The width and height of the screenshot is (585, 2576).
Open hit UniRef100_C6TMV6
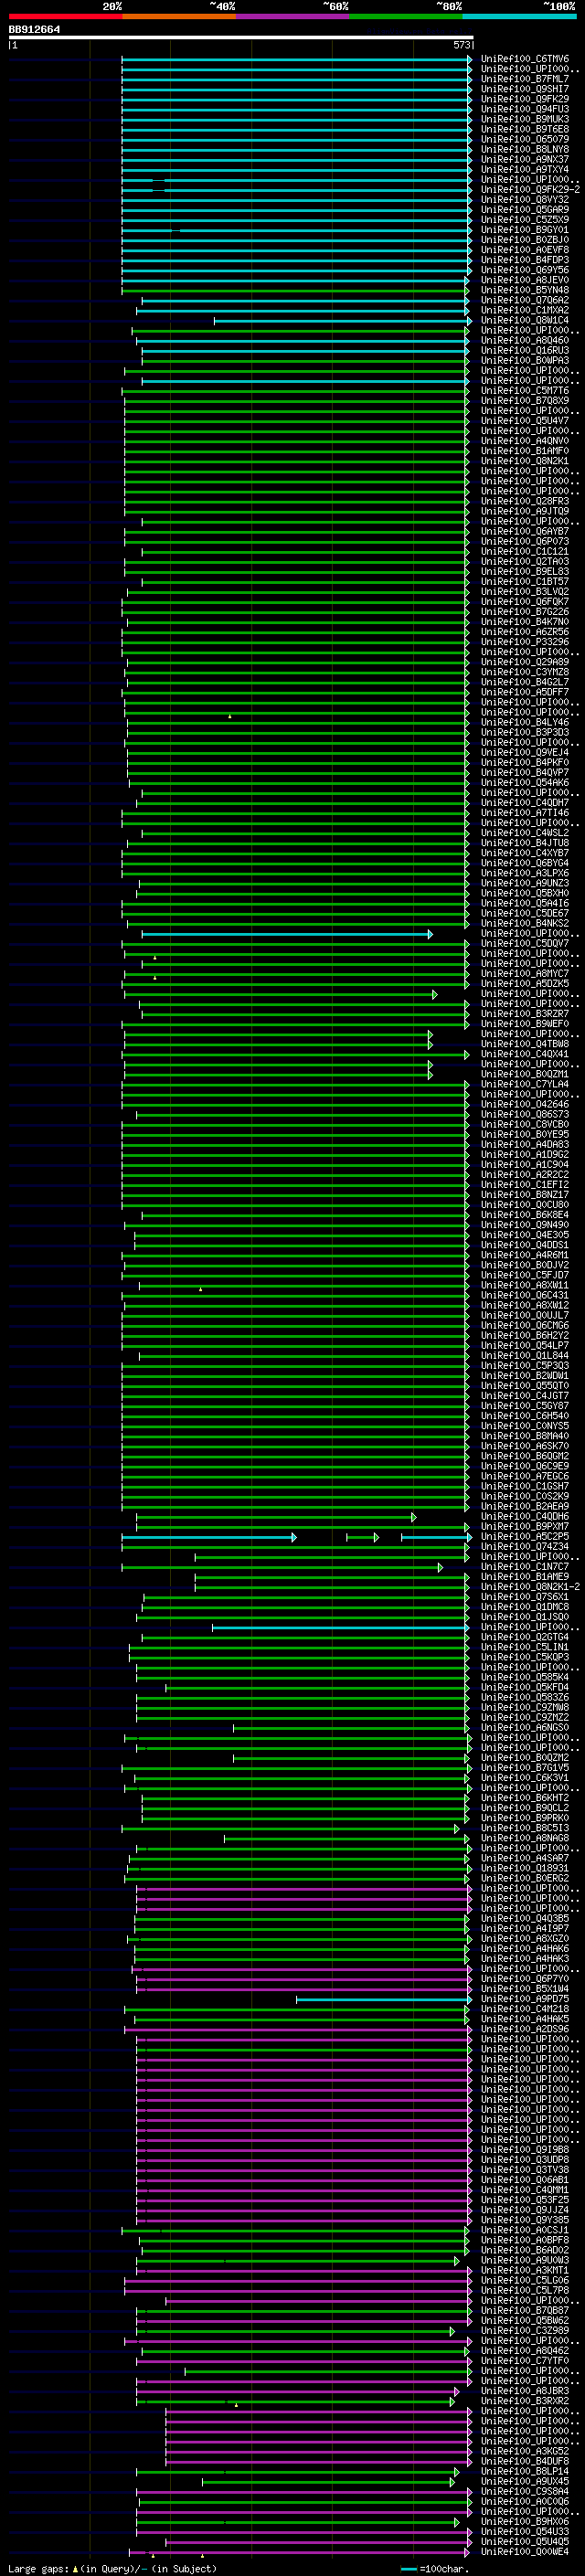524,59
